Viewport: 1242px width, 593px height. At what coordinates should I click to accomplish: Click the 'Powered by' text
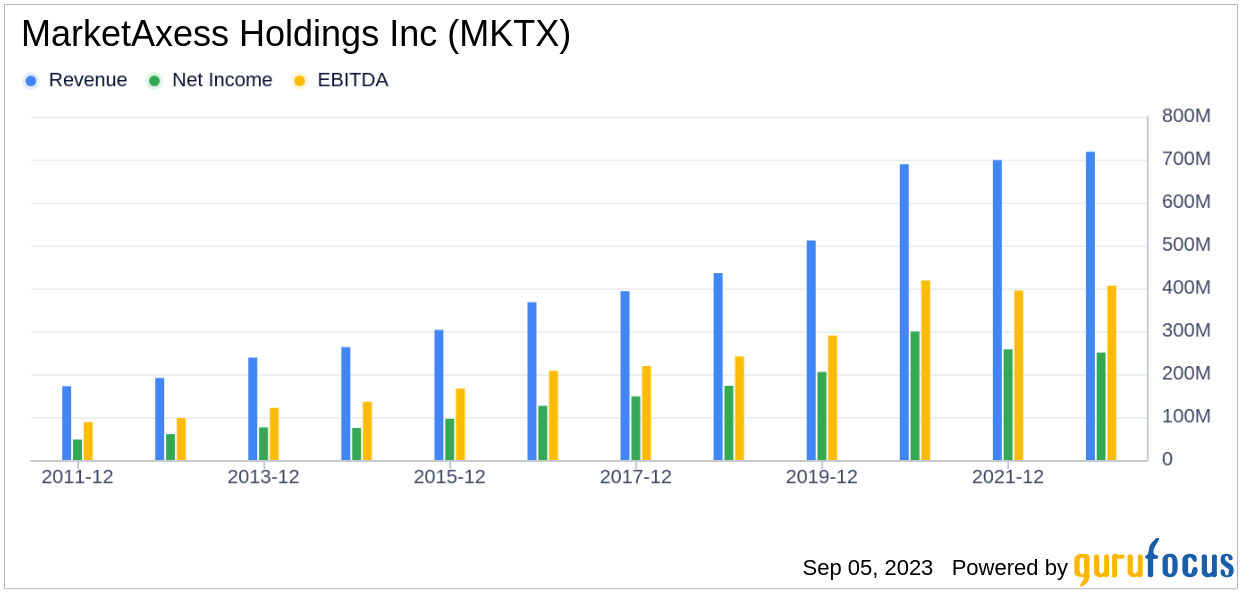(1010, 568)
